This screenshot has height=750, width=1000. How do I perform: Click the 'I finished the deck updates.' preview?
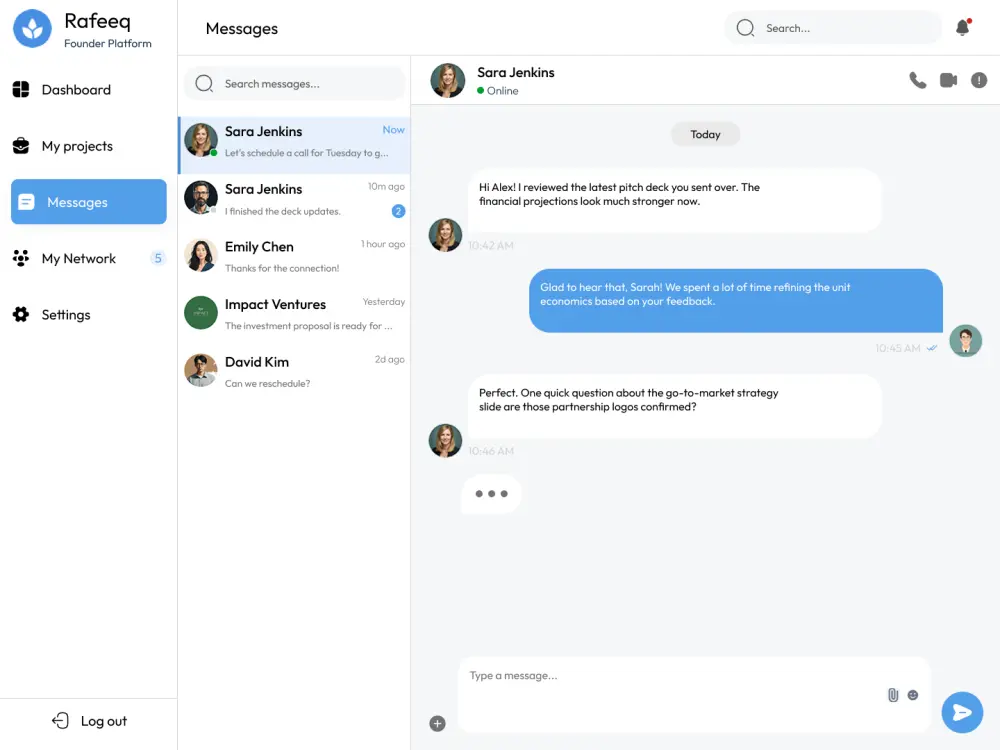click(x=283, y=211)
